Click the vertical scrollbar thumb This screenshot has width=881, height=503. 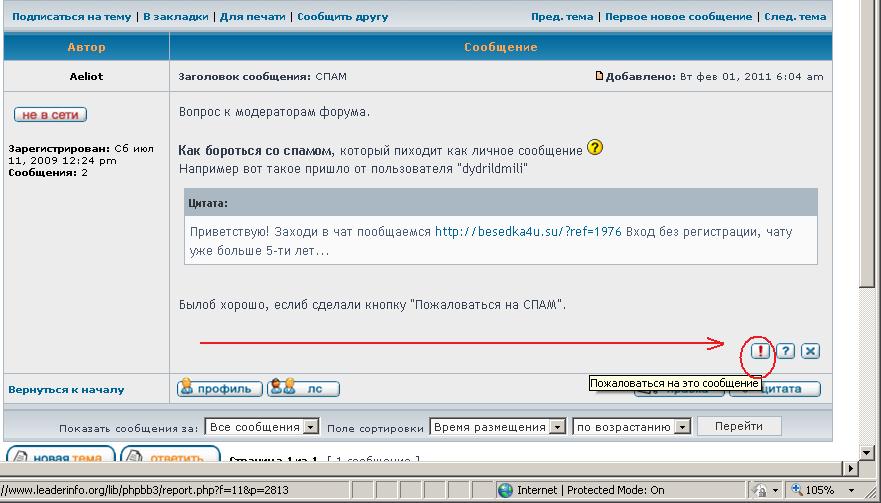(x=866, y=143)
